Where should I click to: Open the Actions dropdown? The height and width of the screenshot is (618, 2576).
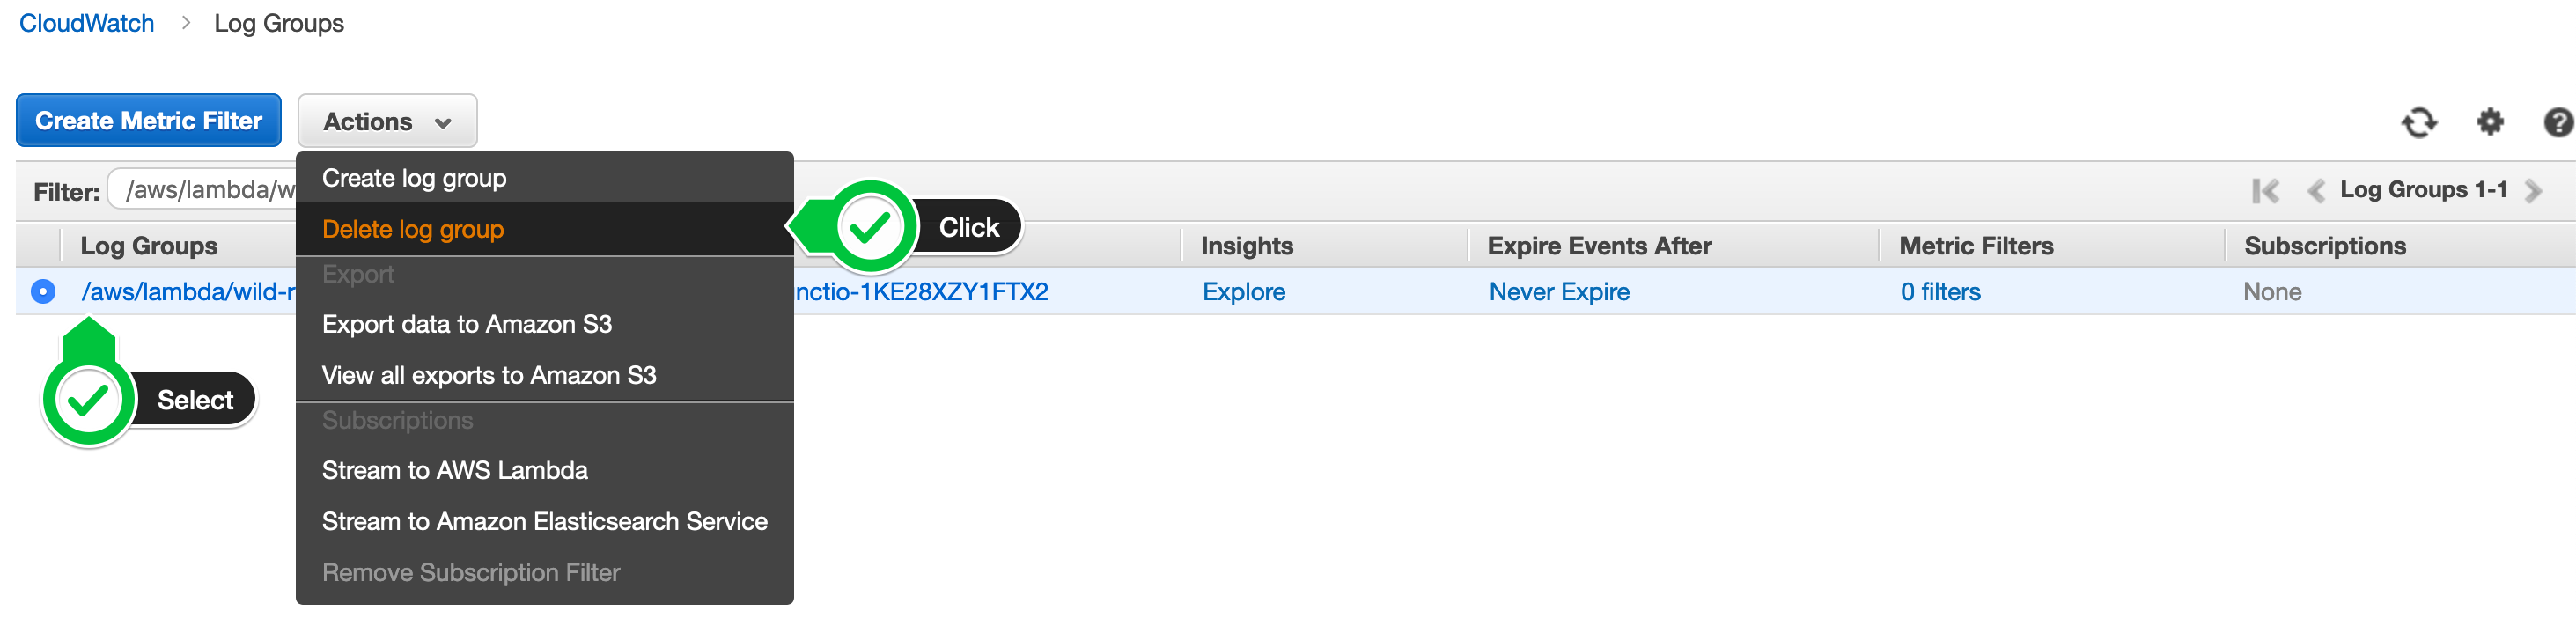[387, 121]
